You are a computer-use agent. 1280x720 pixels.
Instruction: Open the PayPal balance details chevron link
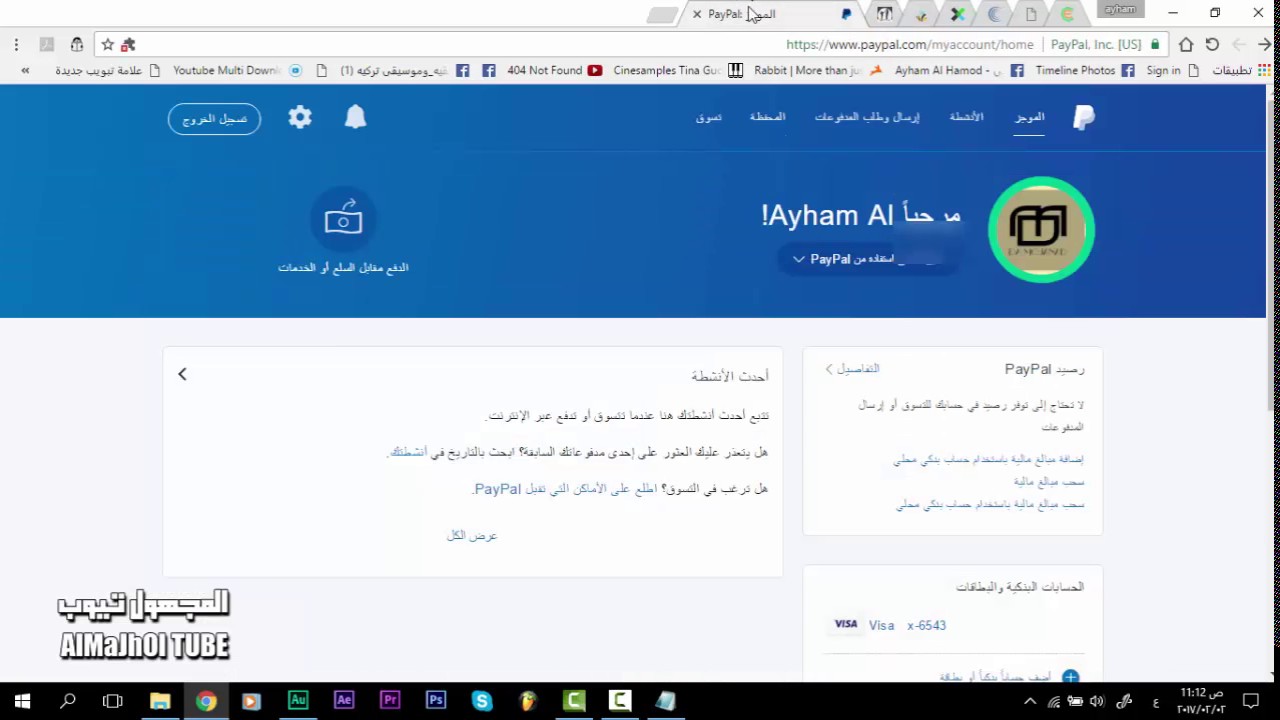852,369
